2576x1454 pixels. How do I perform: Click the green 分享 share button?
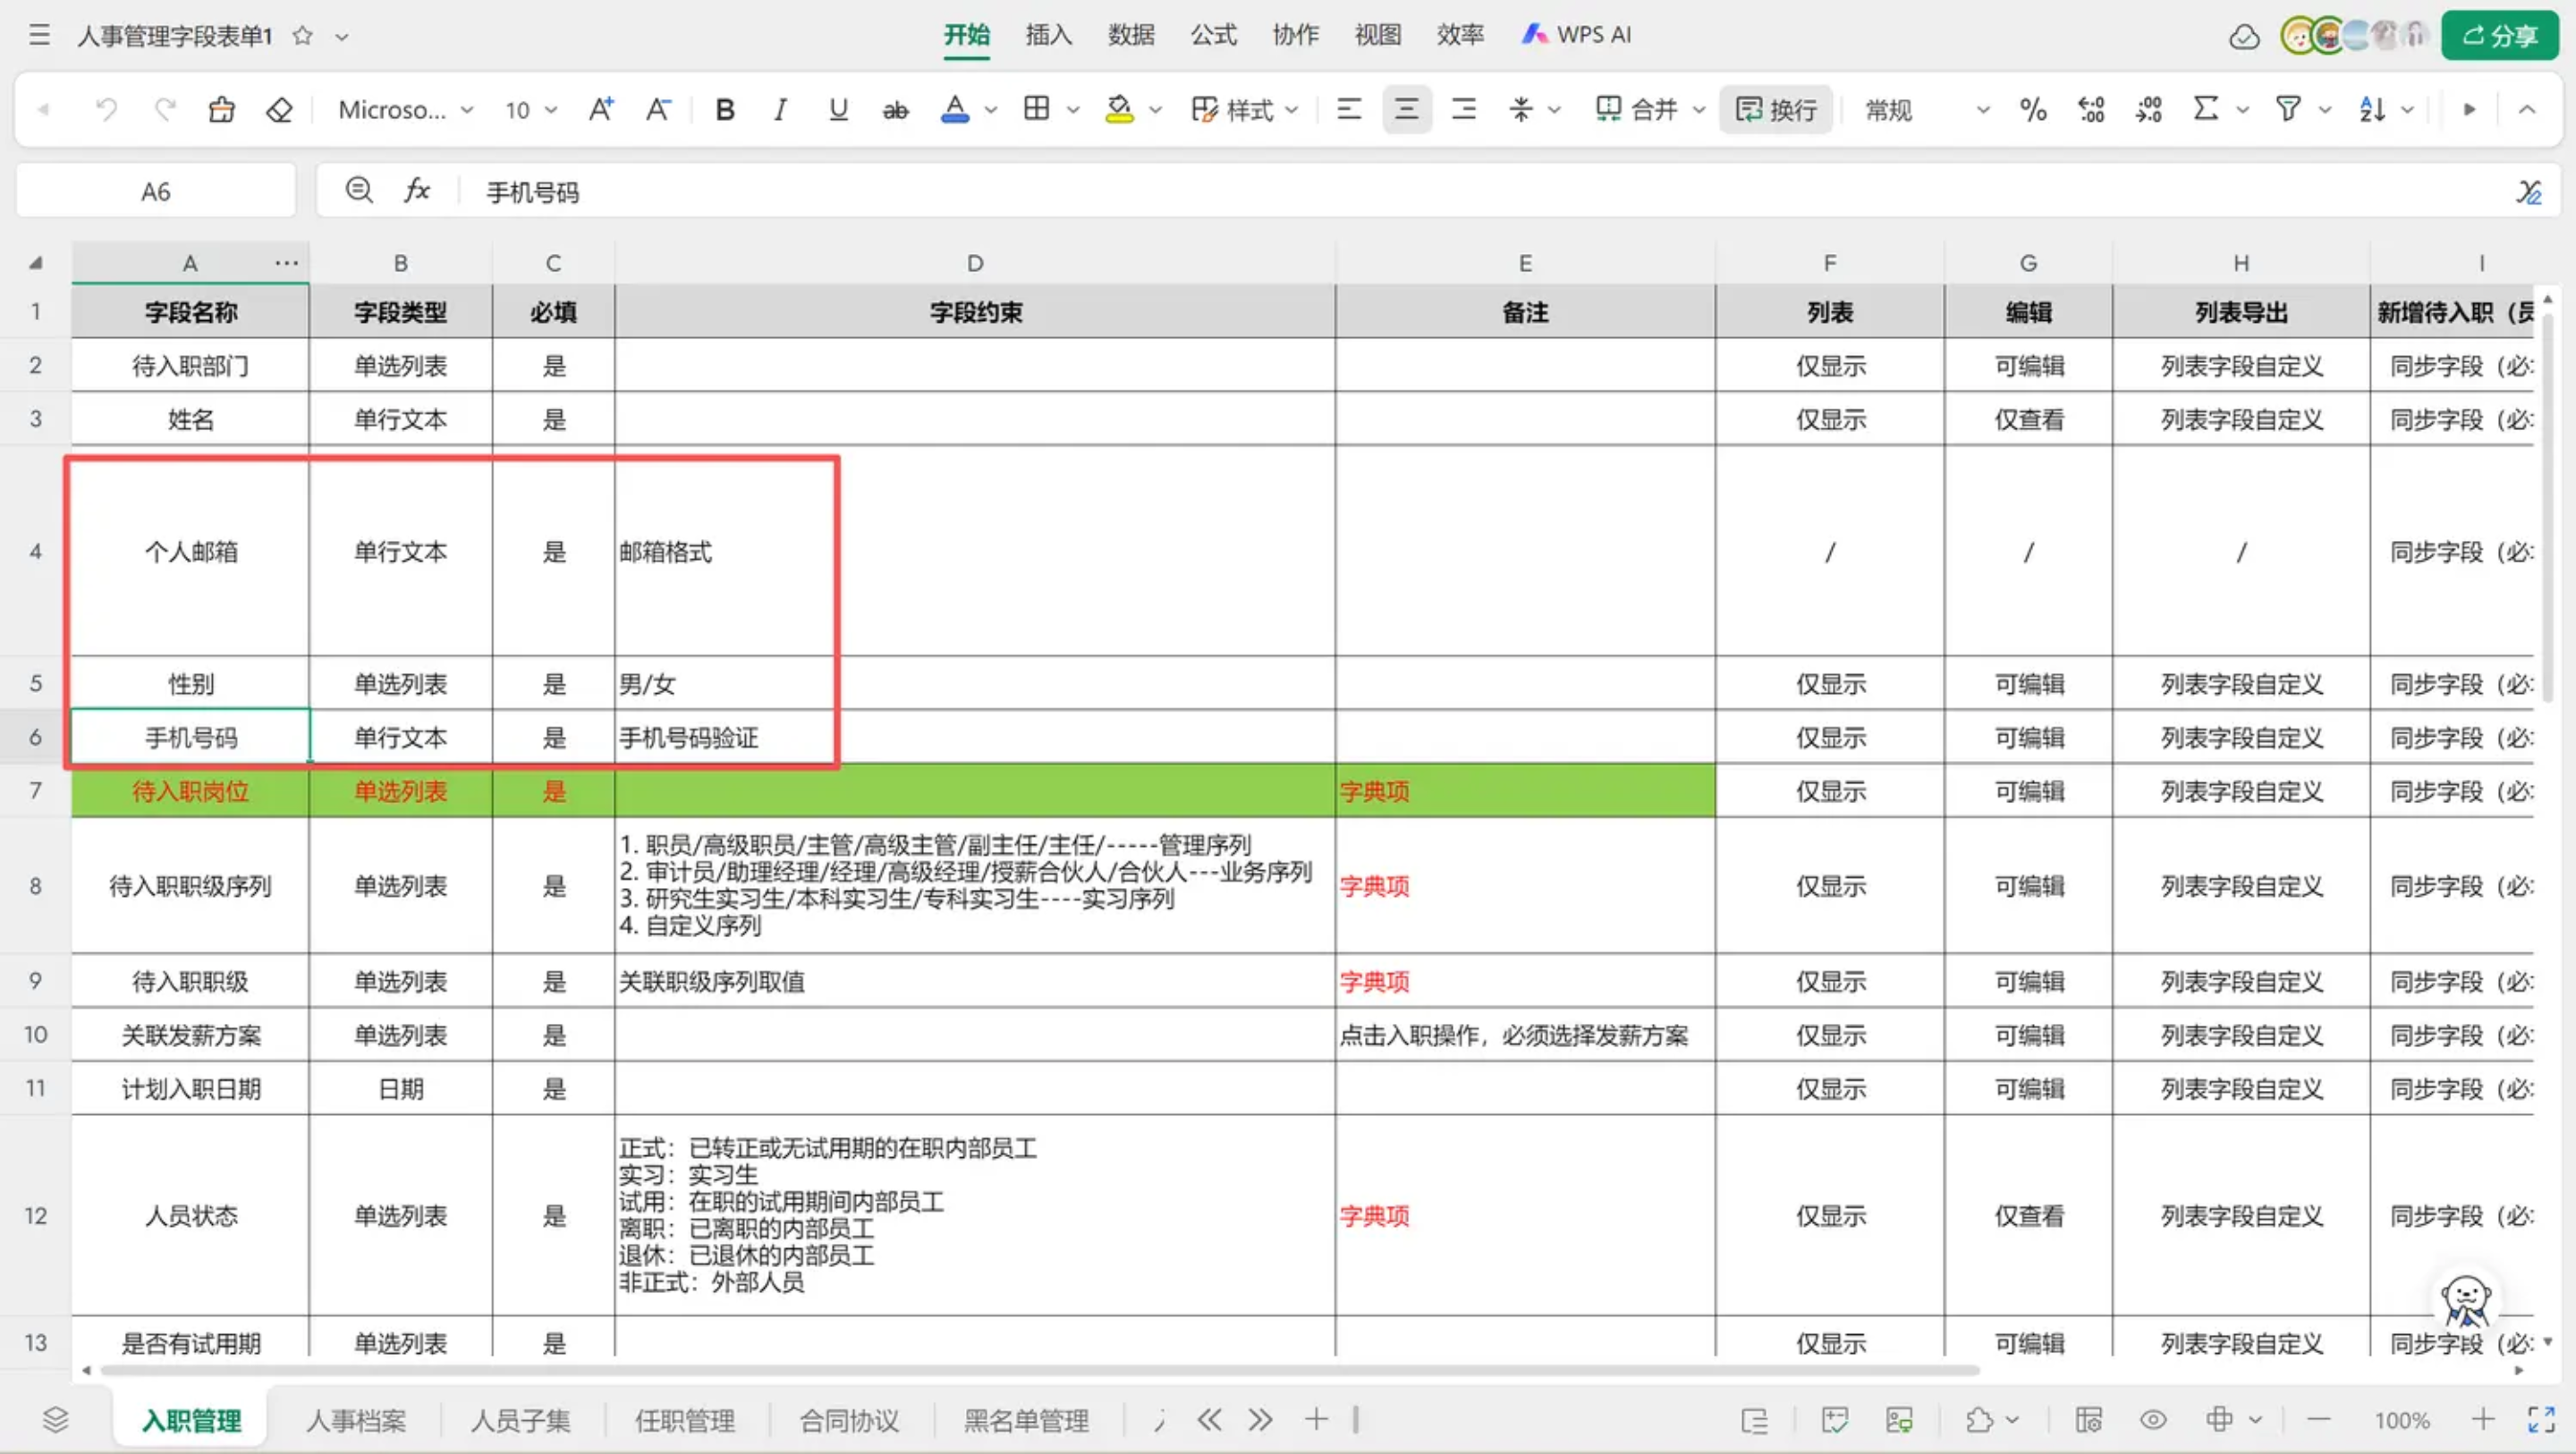(2499, 36)
